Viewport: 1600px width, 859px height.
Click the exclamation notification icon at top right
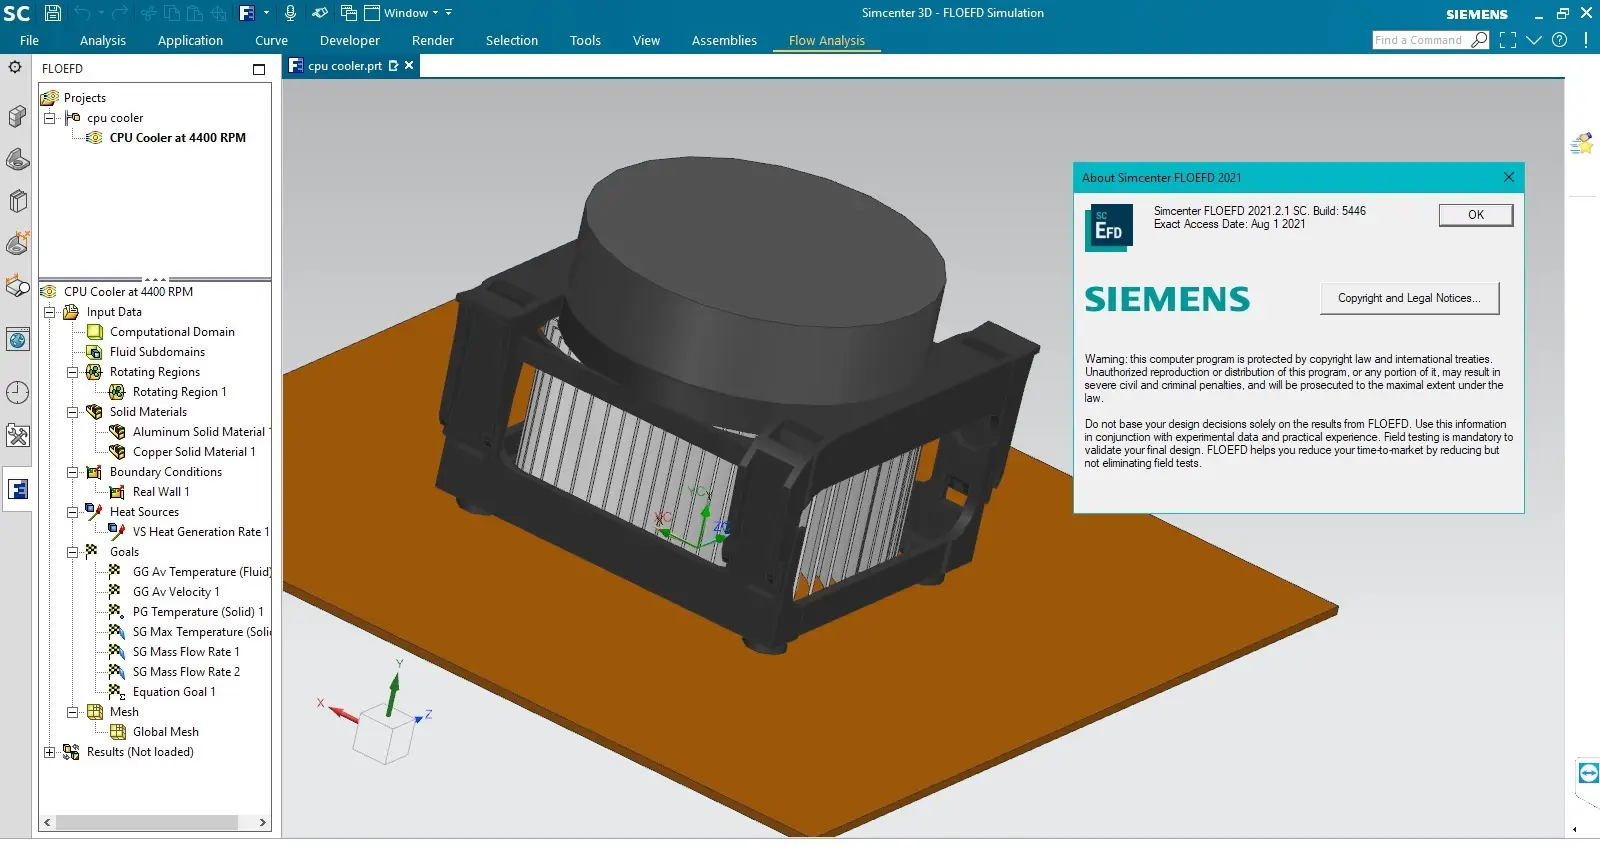point(1586,40)
